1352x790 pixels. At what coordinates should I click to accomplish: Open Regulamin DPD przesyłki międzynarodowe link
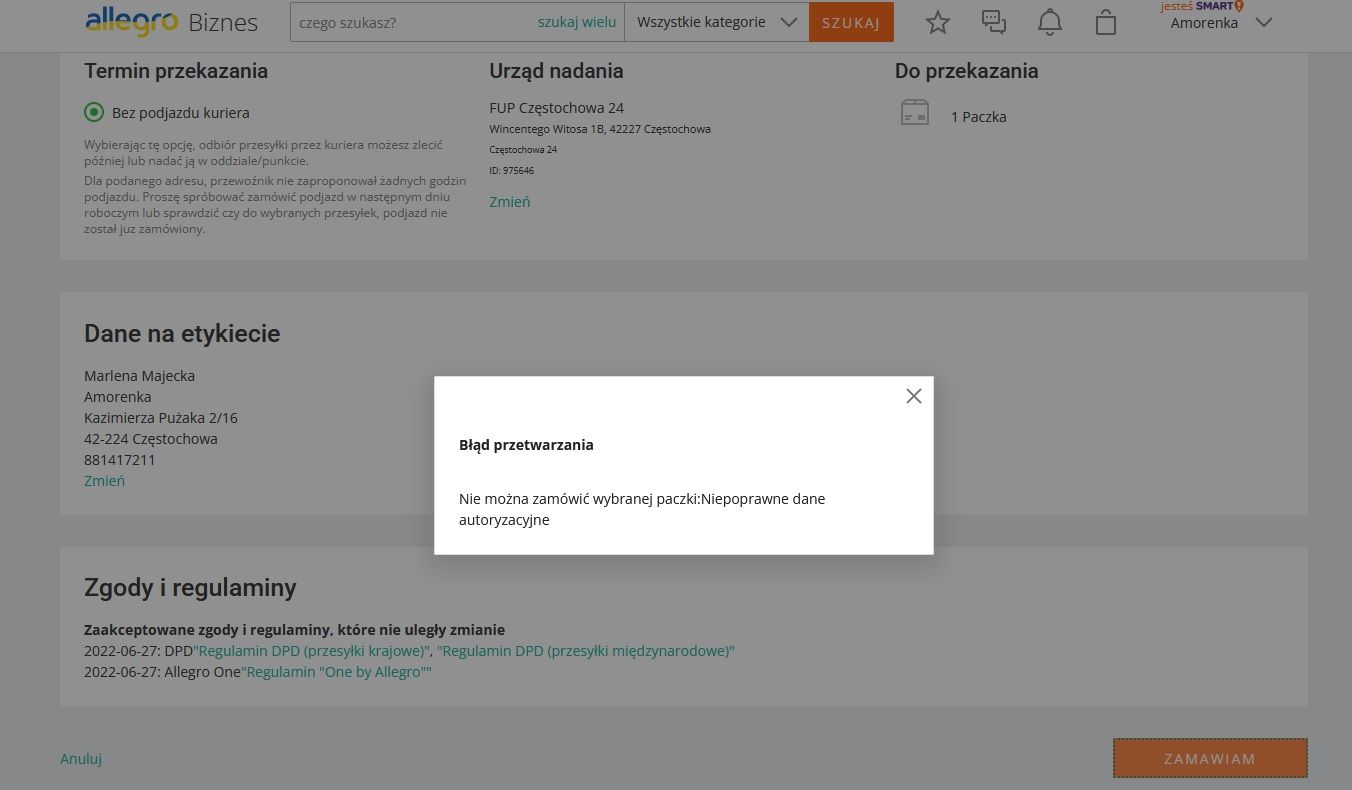click(x=586, y=651)
